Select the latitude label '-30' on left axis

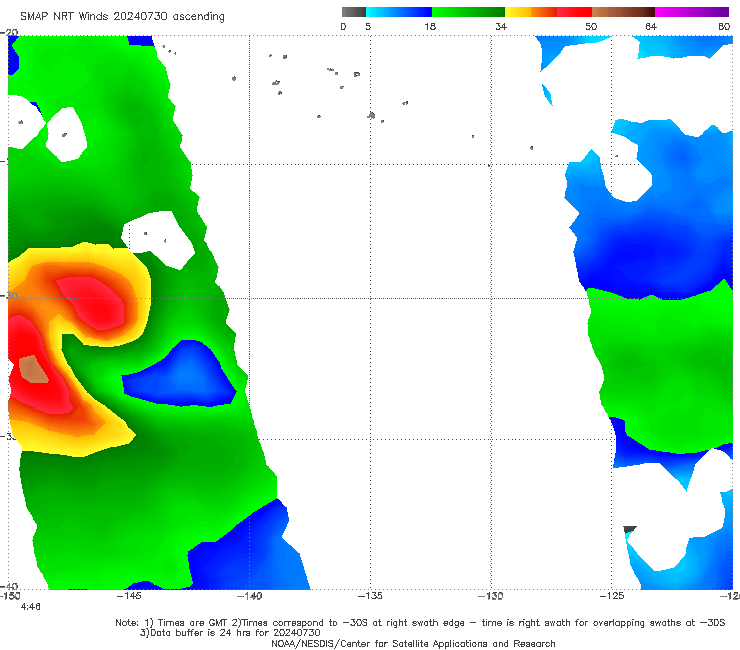9,296
